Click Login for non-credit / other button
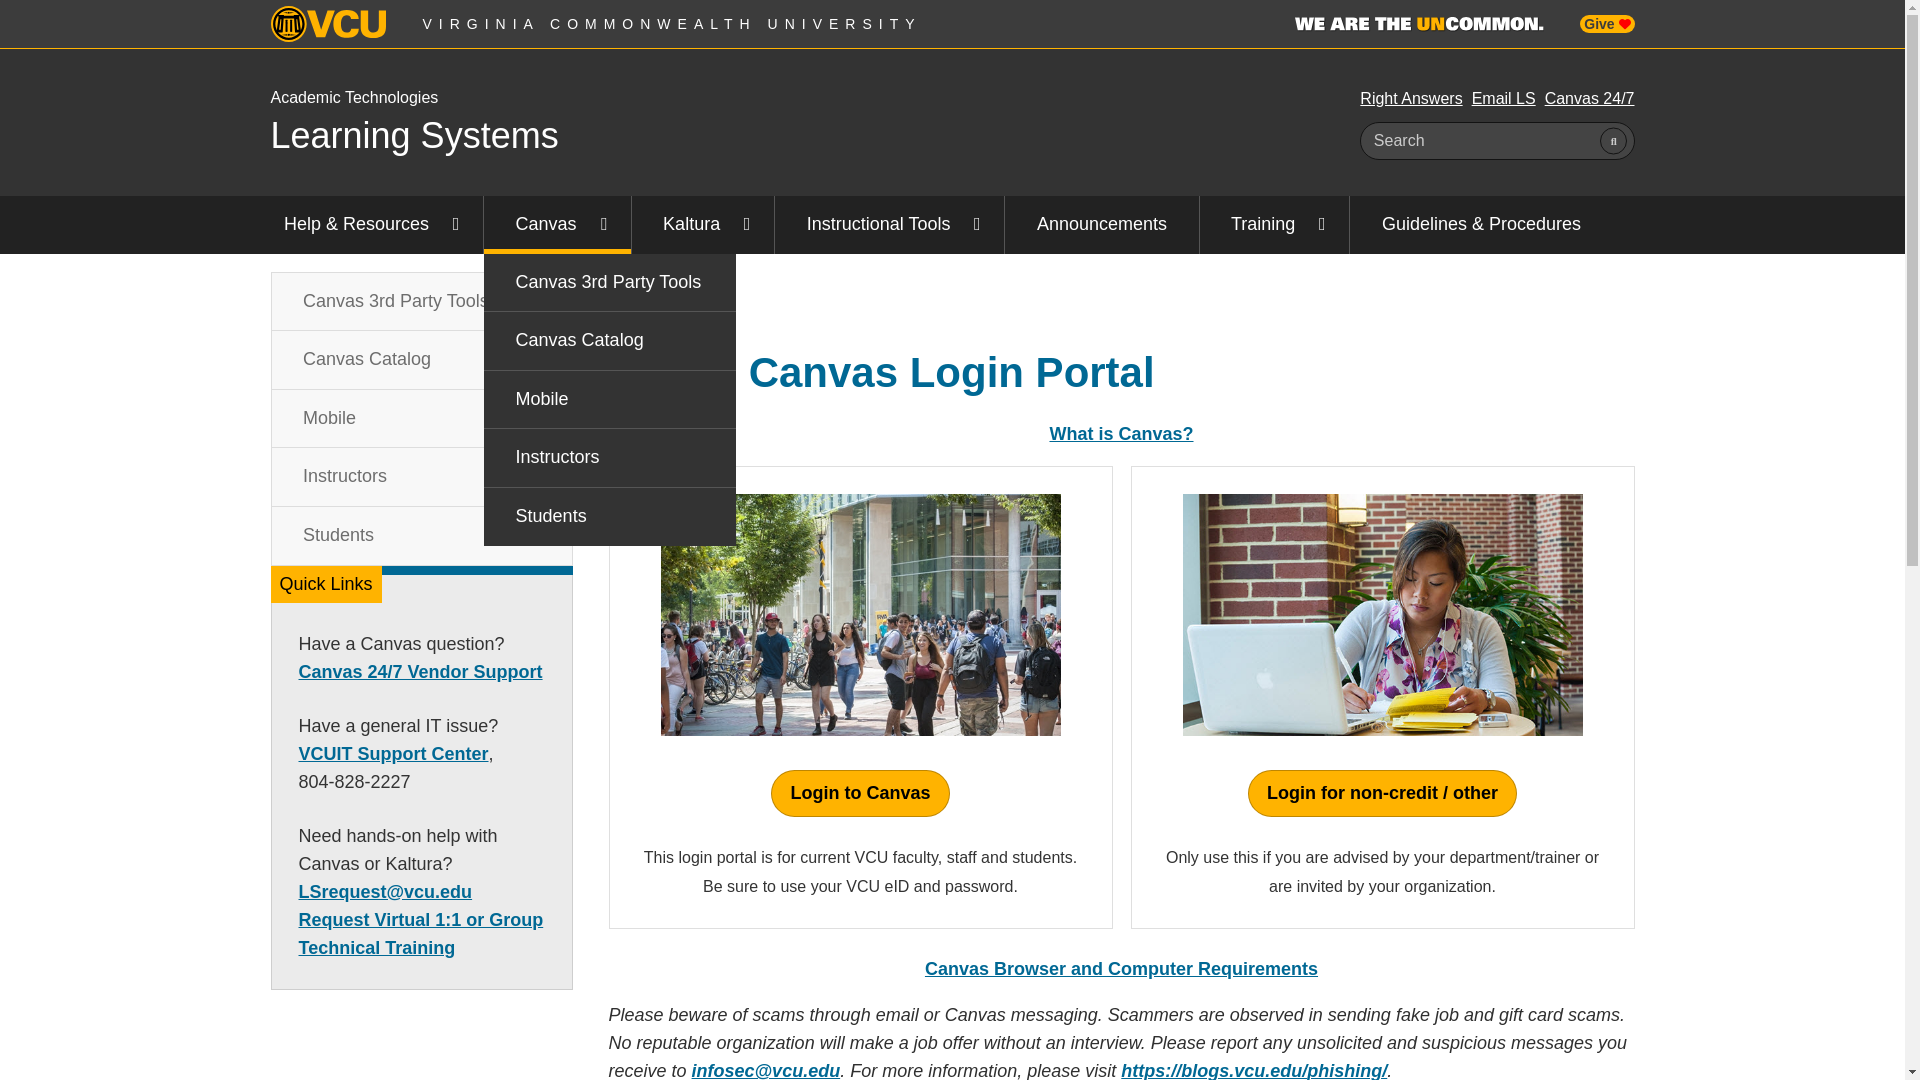Image resolution: width=1920 pixels, height=1080 pixels. click(1382, 793)
